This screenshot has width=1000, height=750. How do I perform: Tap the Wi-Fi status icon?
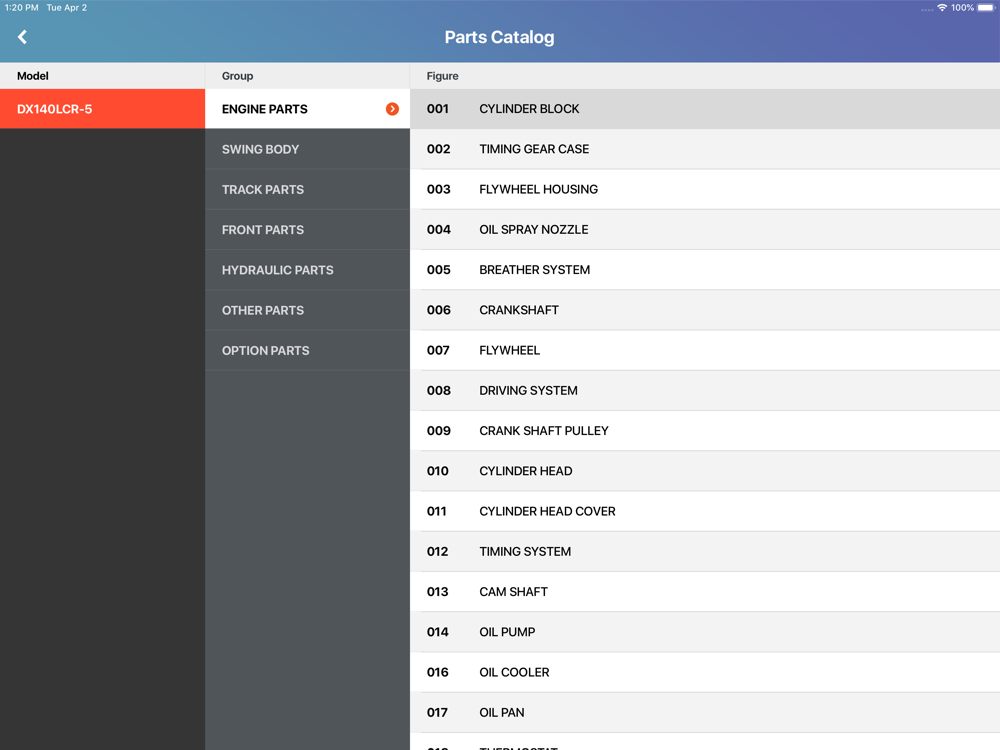941,8
